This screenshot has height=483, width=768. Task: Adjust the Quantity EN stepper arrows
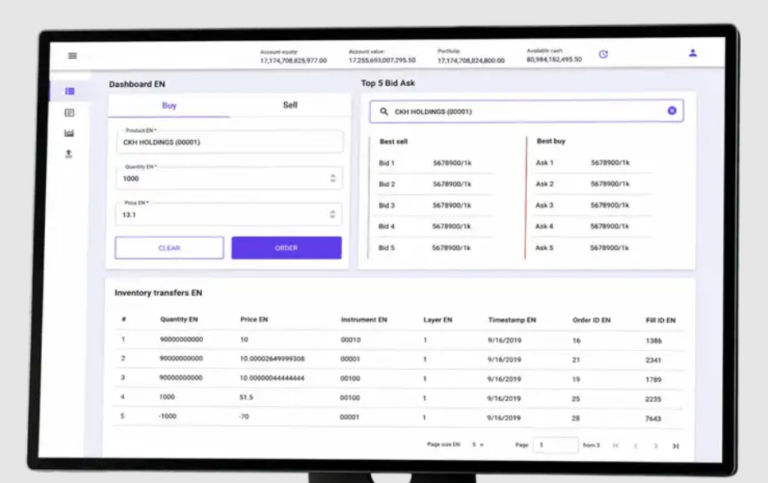pos(333,178)
